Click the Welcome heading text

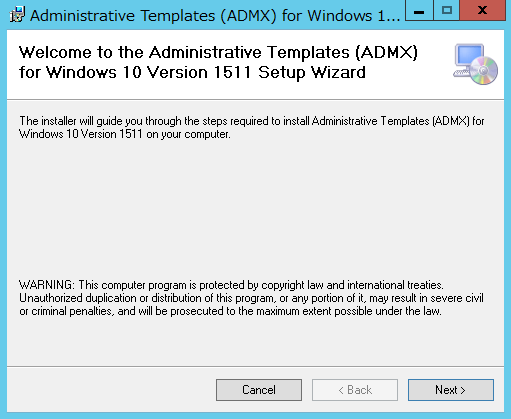click(218, 62)
